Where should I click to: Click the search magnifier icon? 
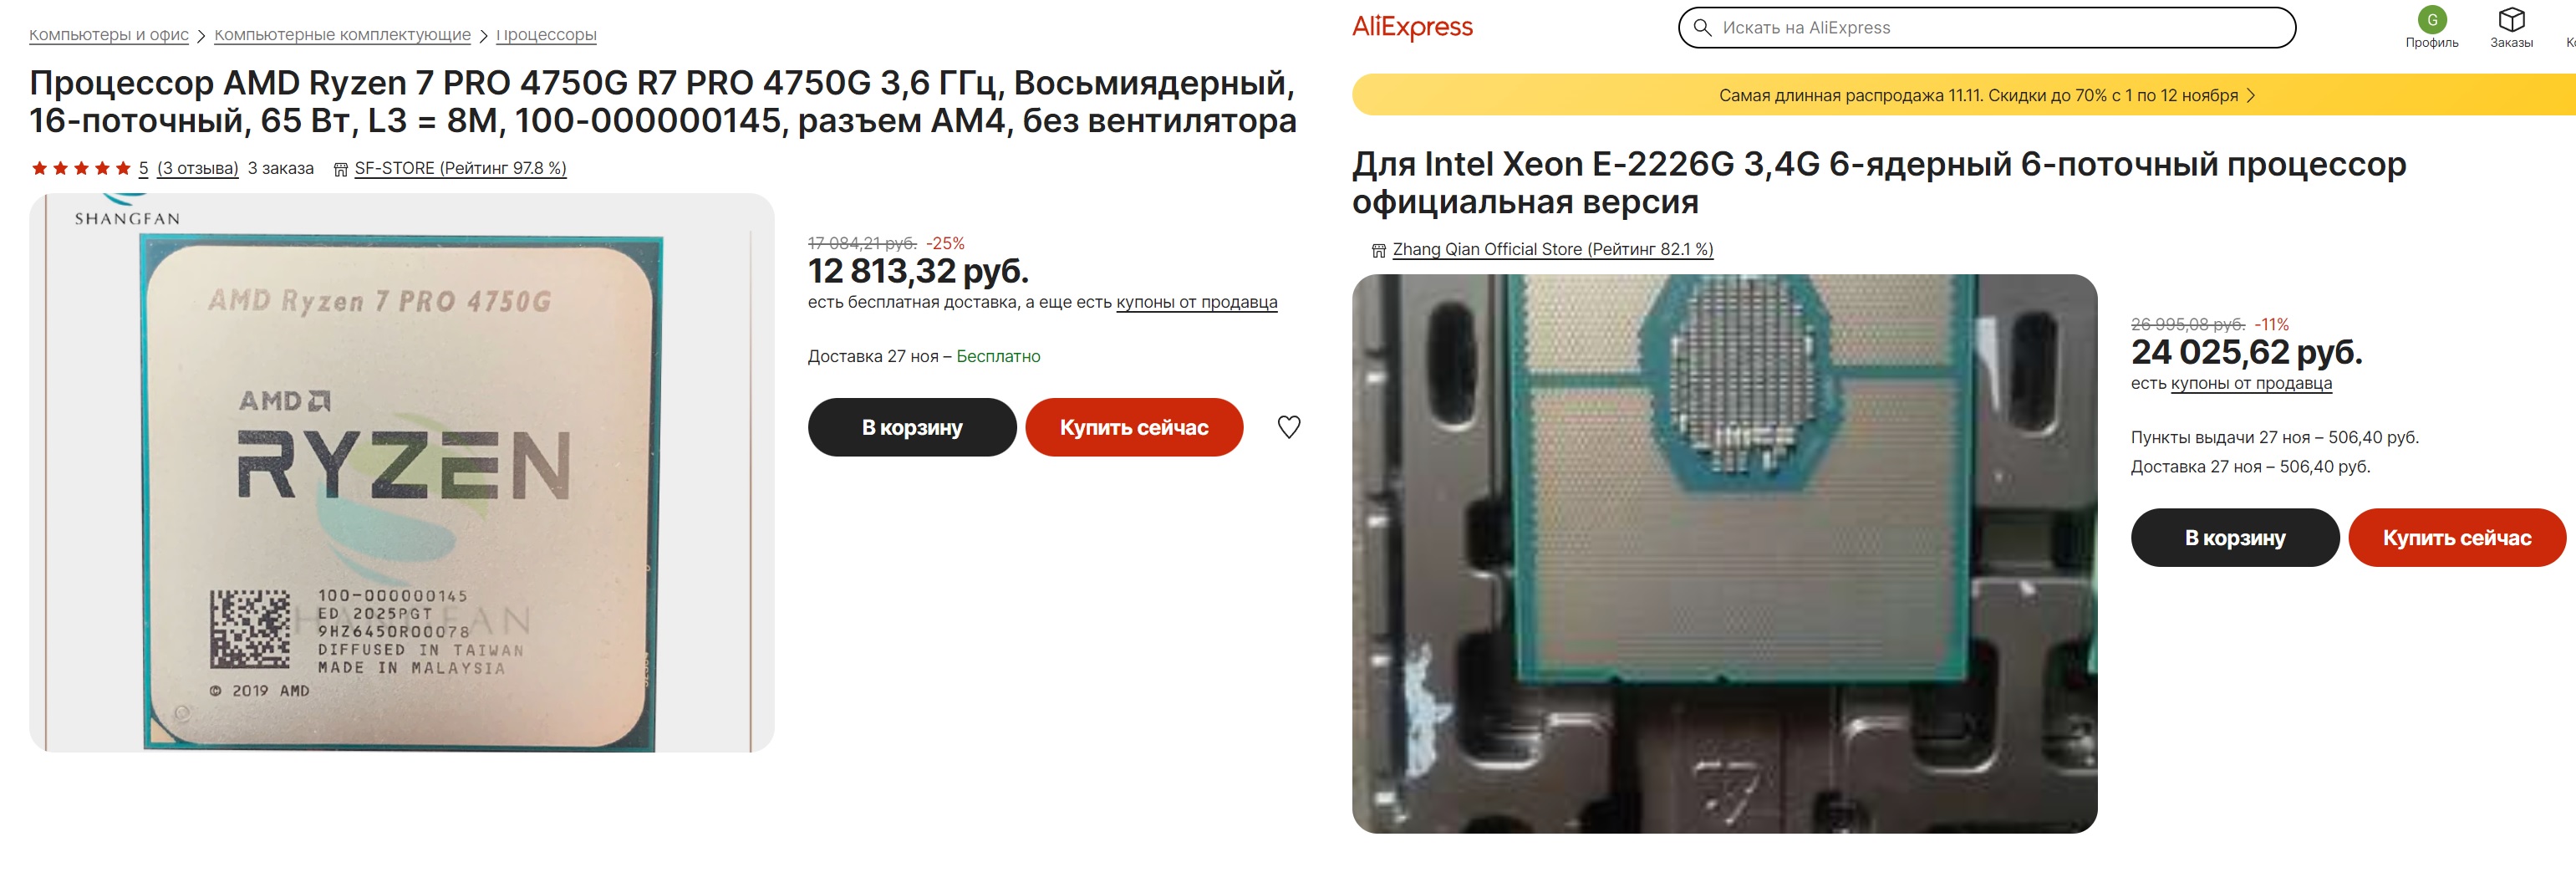1701,27
